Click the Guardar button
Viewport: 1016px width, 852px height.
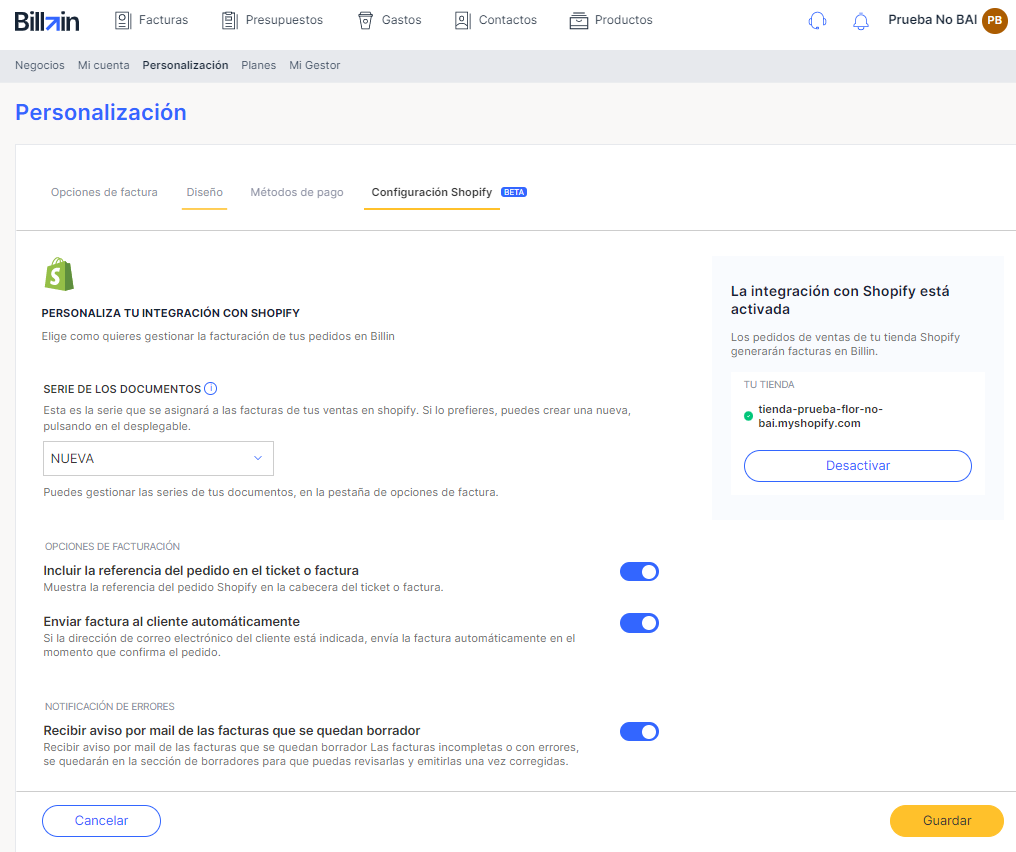[947, 821]
